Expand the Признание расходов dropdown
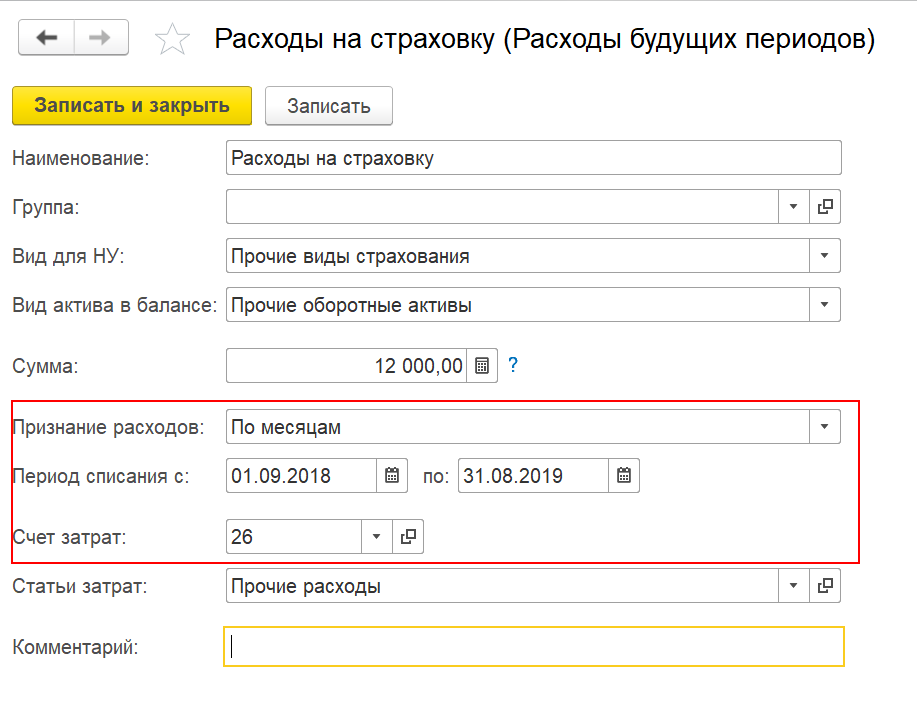This screenshot has width=917, height=708. pos(825,427)
